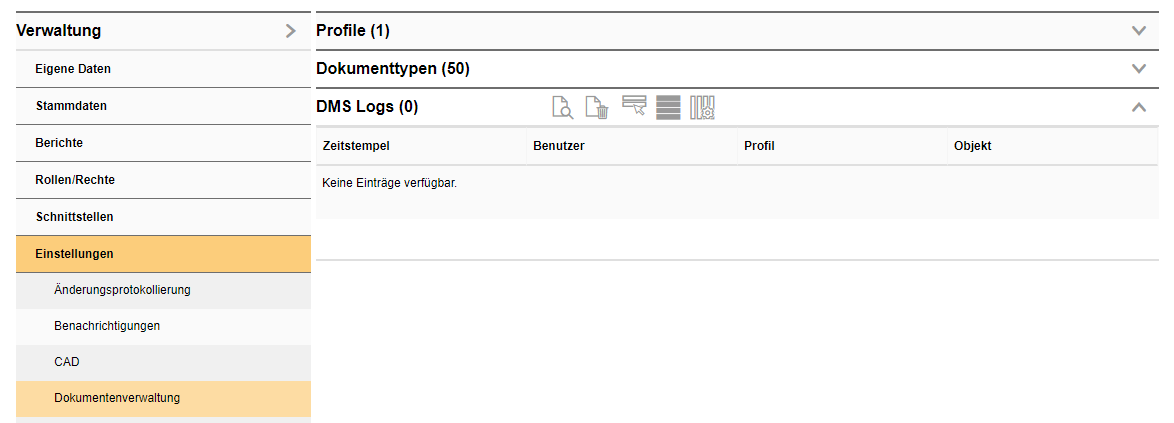Select Einstellungen menu item
This screenshot has width=1174, height=423.
[163, 254]
